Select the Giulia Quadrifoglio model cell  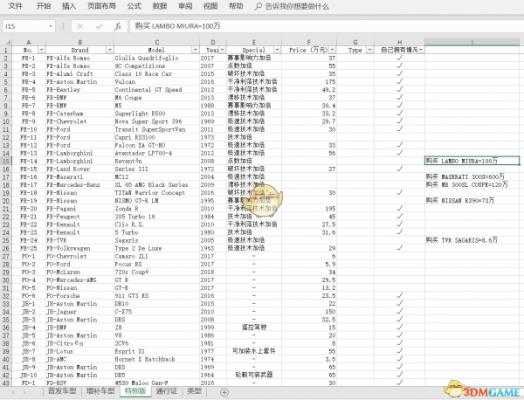tap(157, 58)
